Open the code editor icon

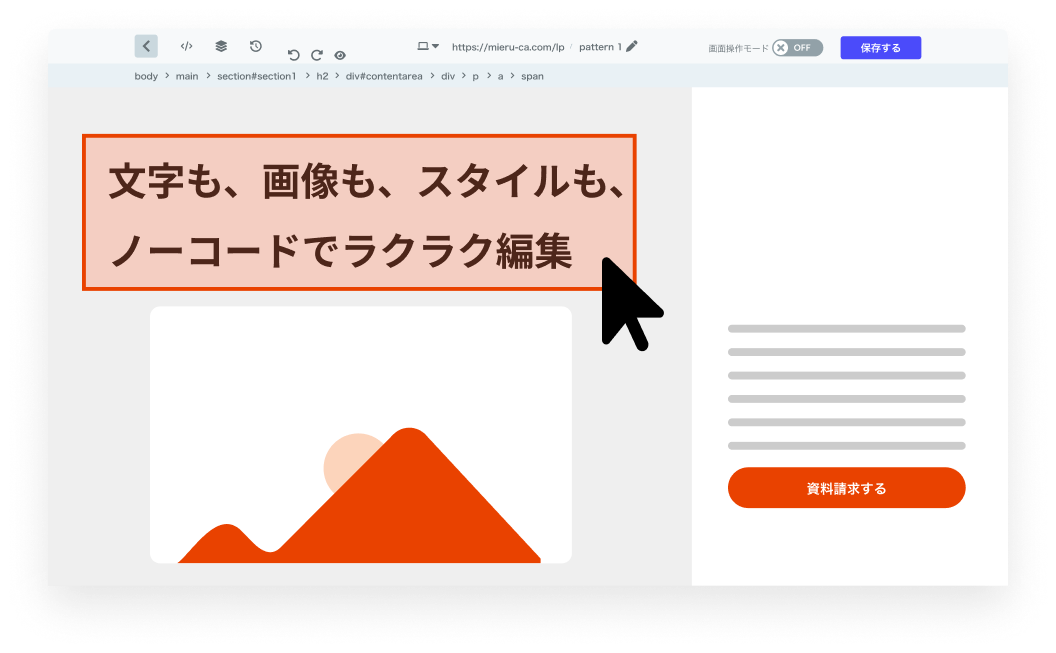click(186, 46)
